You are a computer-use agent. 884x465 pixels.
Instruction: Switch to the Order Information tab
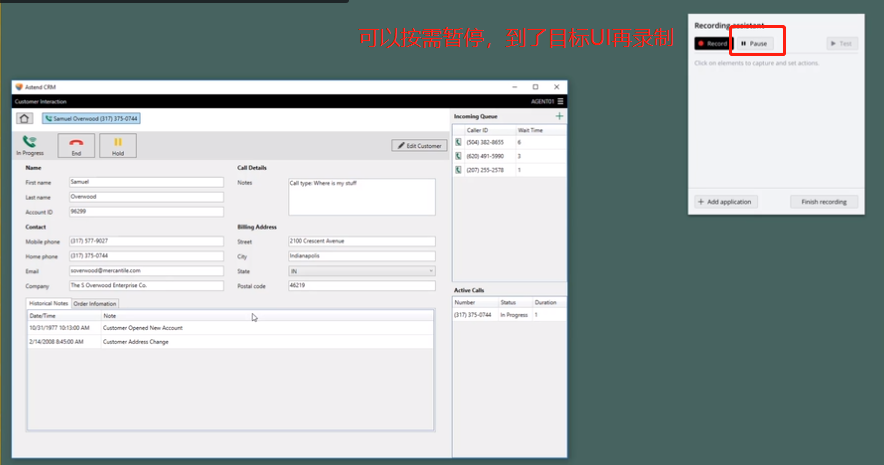95,303
